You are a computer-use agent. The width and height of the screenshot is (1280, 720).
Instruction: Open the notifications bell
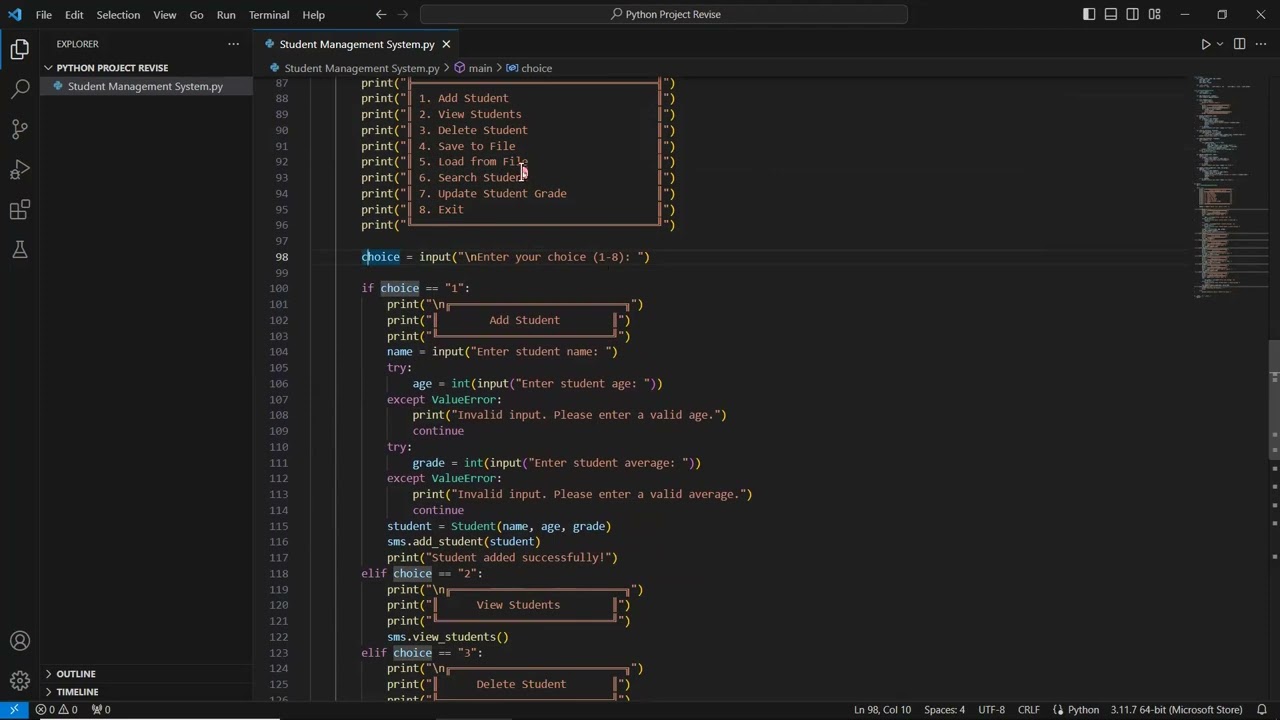point(1262,710)
